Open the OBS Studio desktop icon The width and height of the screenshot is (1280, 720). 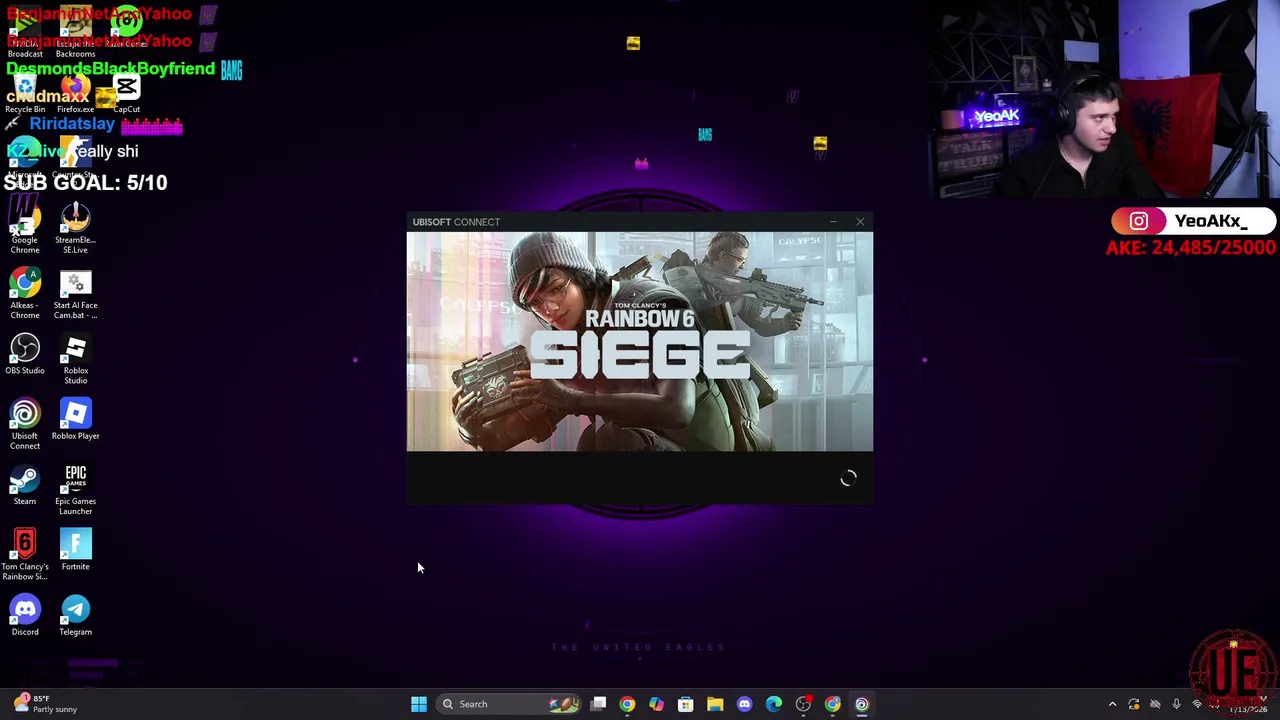[25, 355]
